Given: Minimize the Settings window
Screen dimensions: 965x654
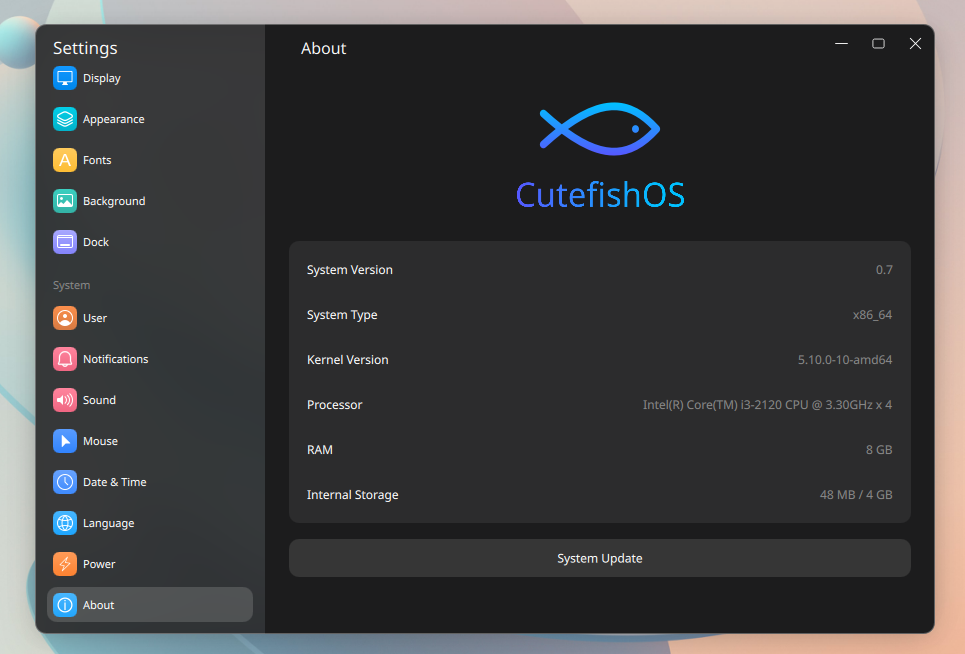Looking at the screenshot, I should (841, 44).
